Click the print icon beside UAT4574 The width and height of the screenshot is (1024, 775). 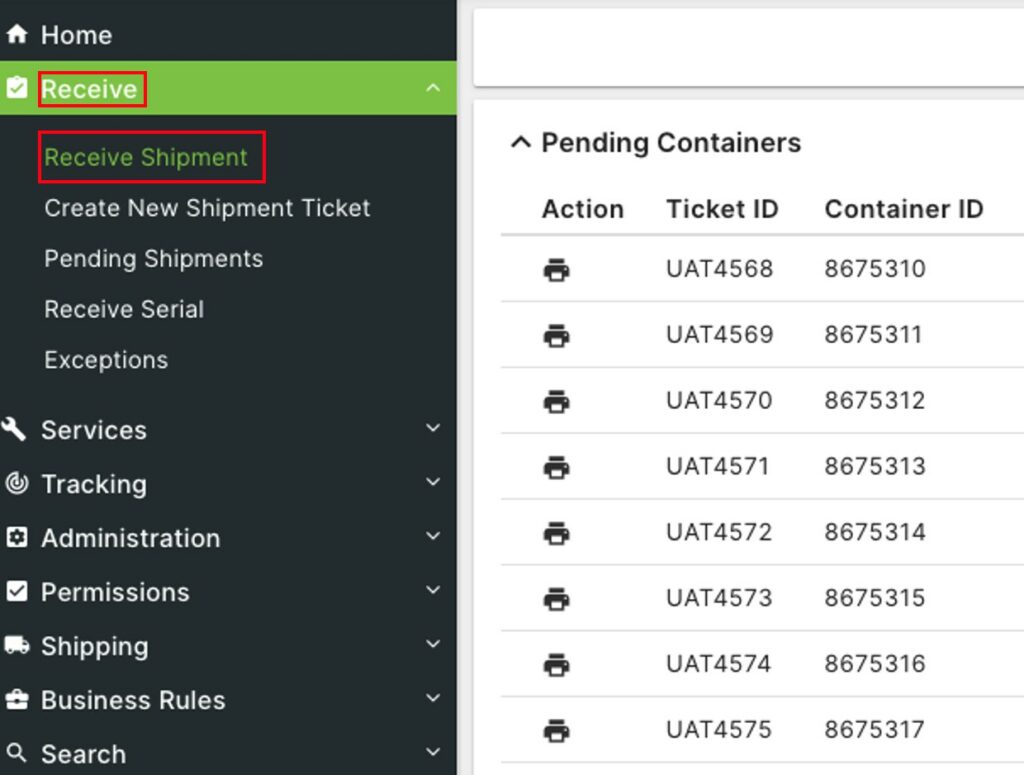[556, 664]
